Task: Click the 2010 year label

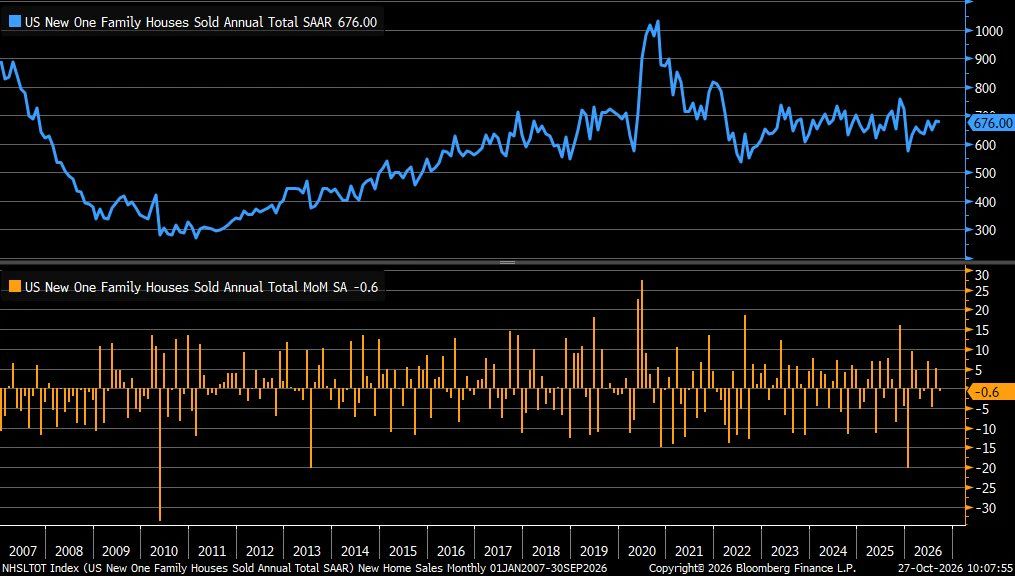Action: pyautogui.click(x=164, y=551)
